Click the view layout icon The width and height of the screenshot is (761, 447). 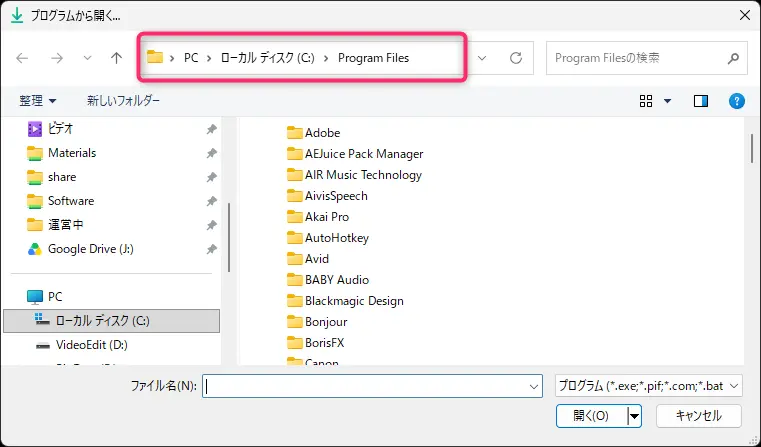pyautogui.click(x=646, y=101)
